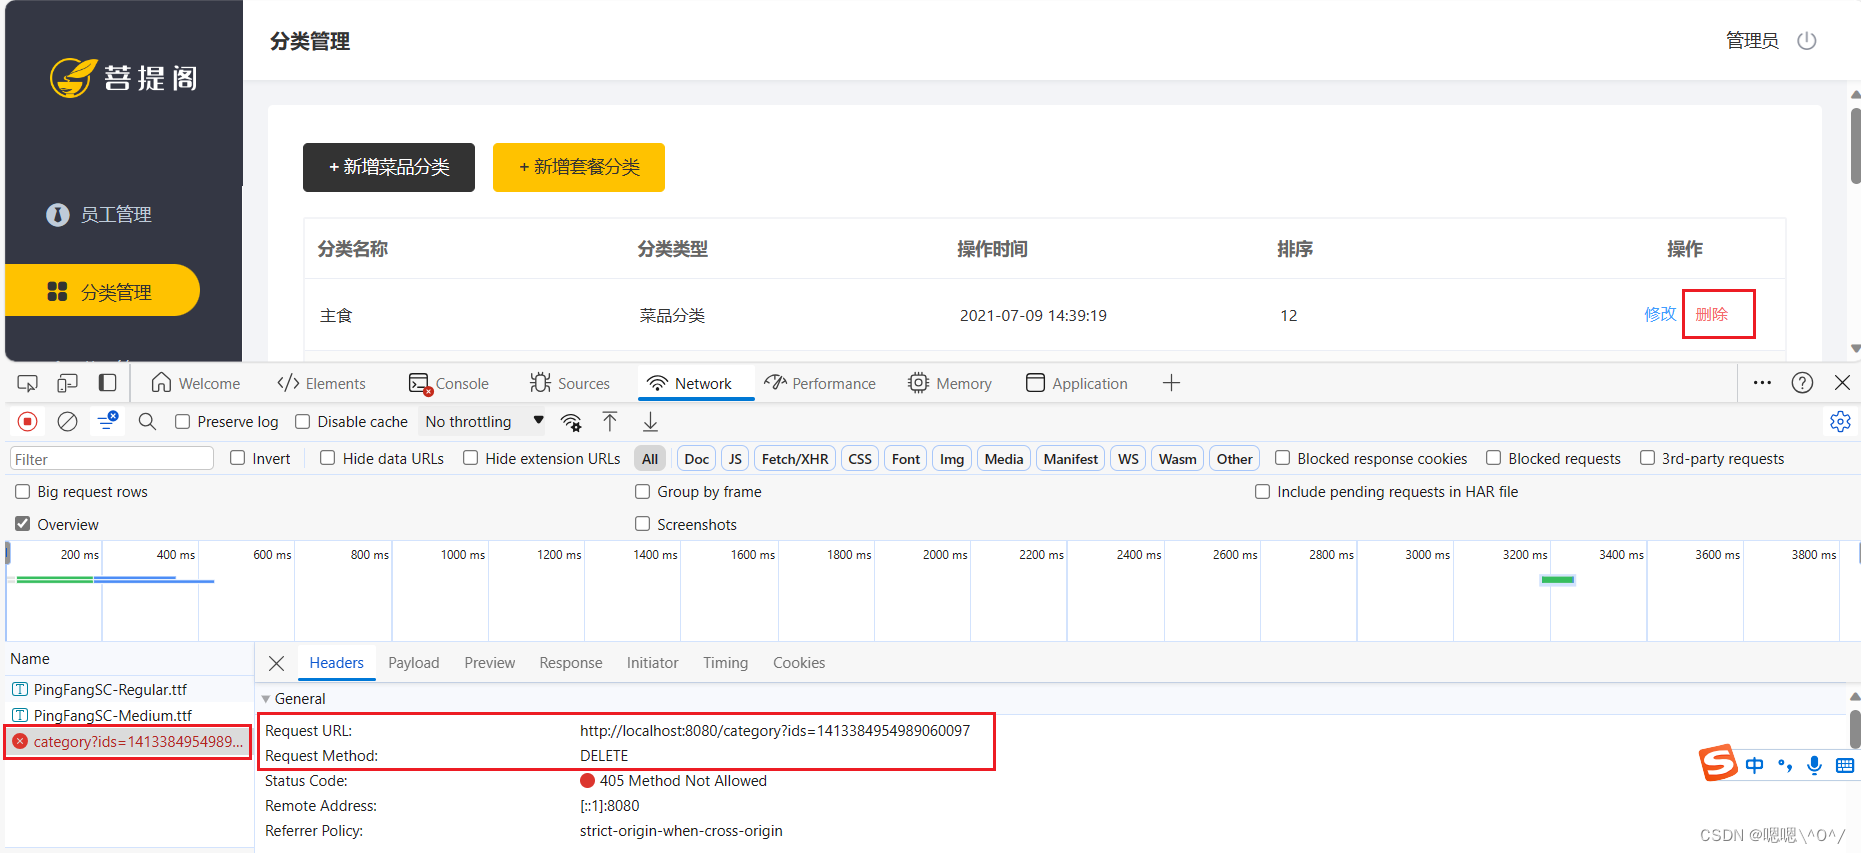Open the Application tab
The height and width of the screenshot is (853, 1861).
[x=1077, y=383]
